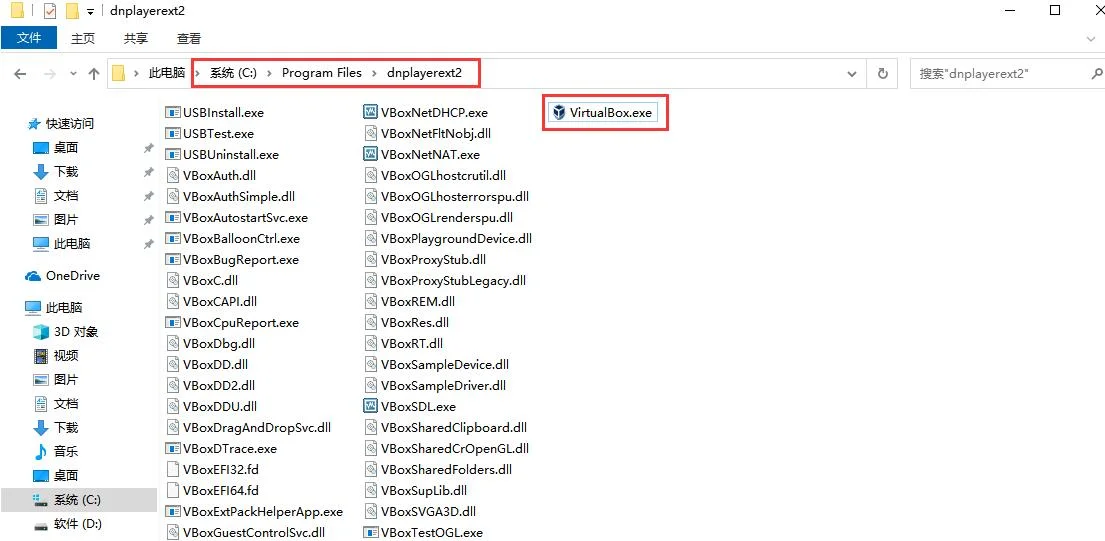Viewport: 1105px width, 541px height.
Task: Select VBoxSharedCrOpenGL.dll file
Action: click(447, 449)
